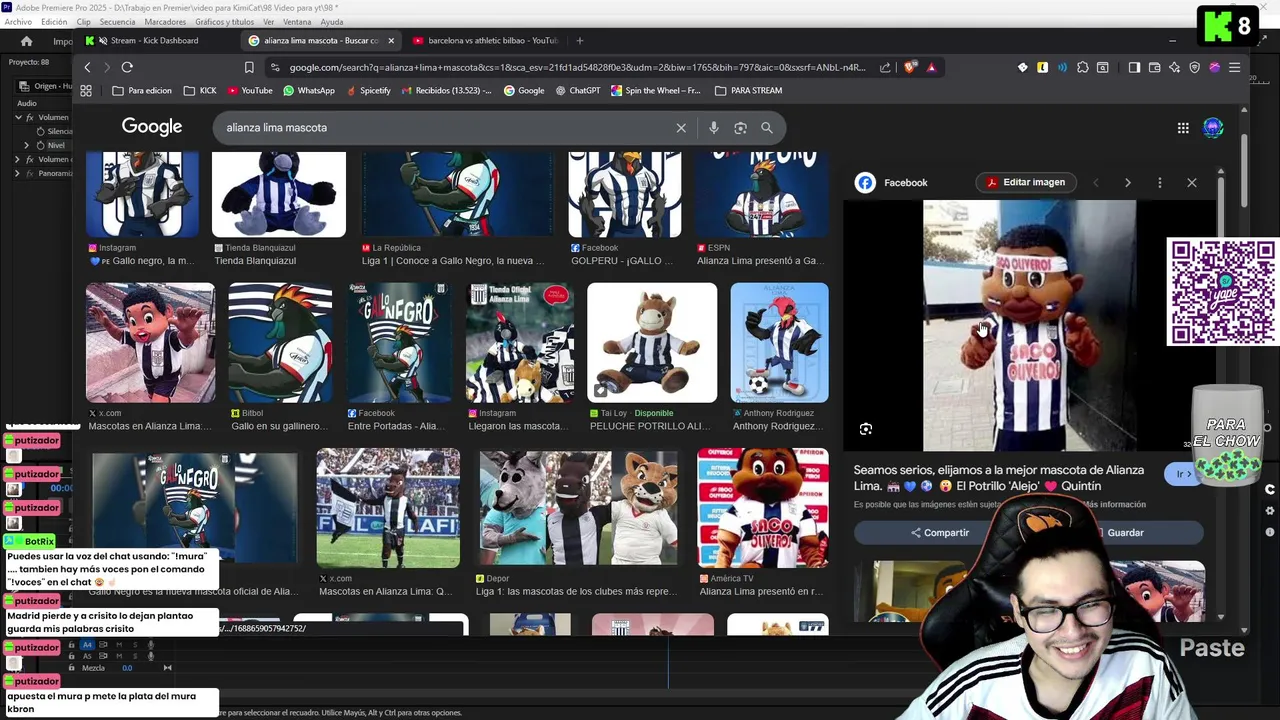Open PARA STREAM bookmarks folder
The height and width of the screenshot is (720, 1280).
click(x=748, y=91)
